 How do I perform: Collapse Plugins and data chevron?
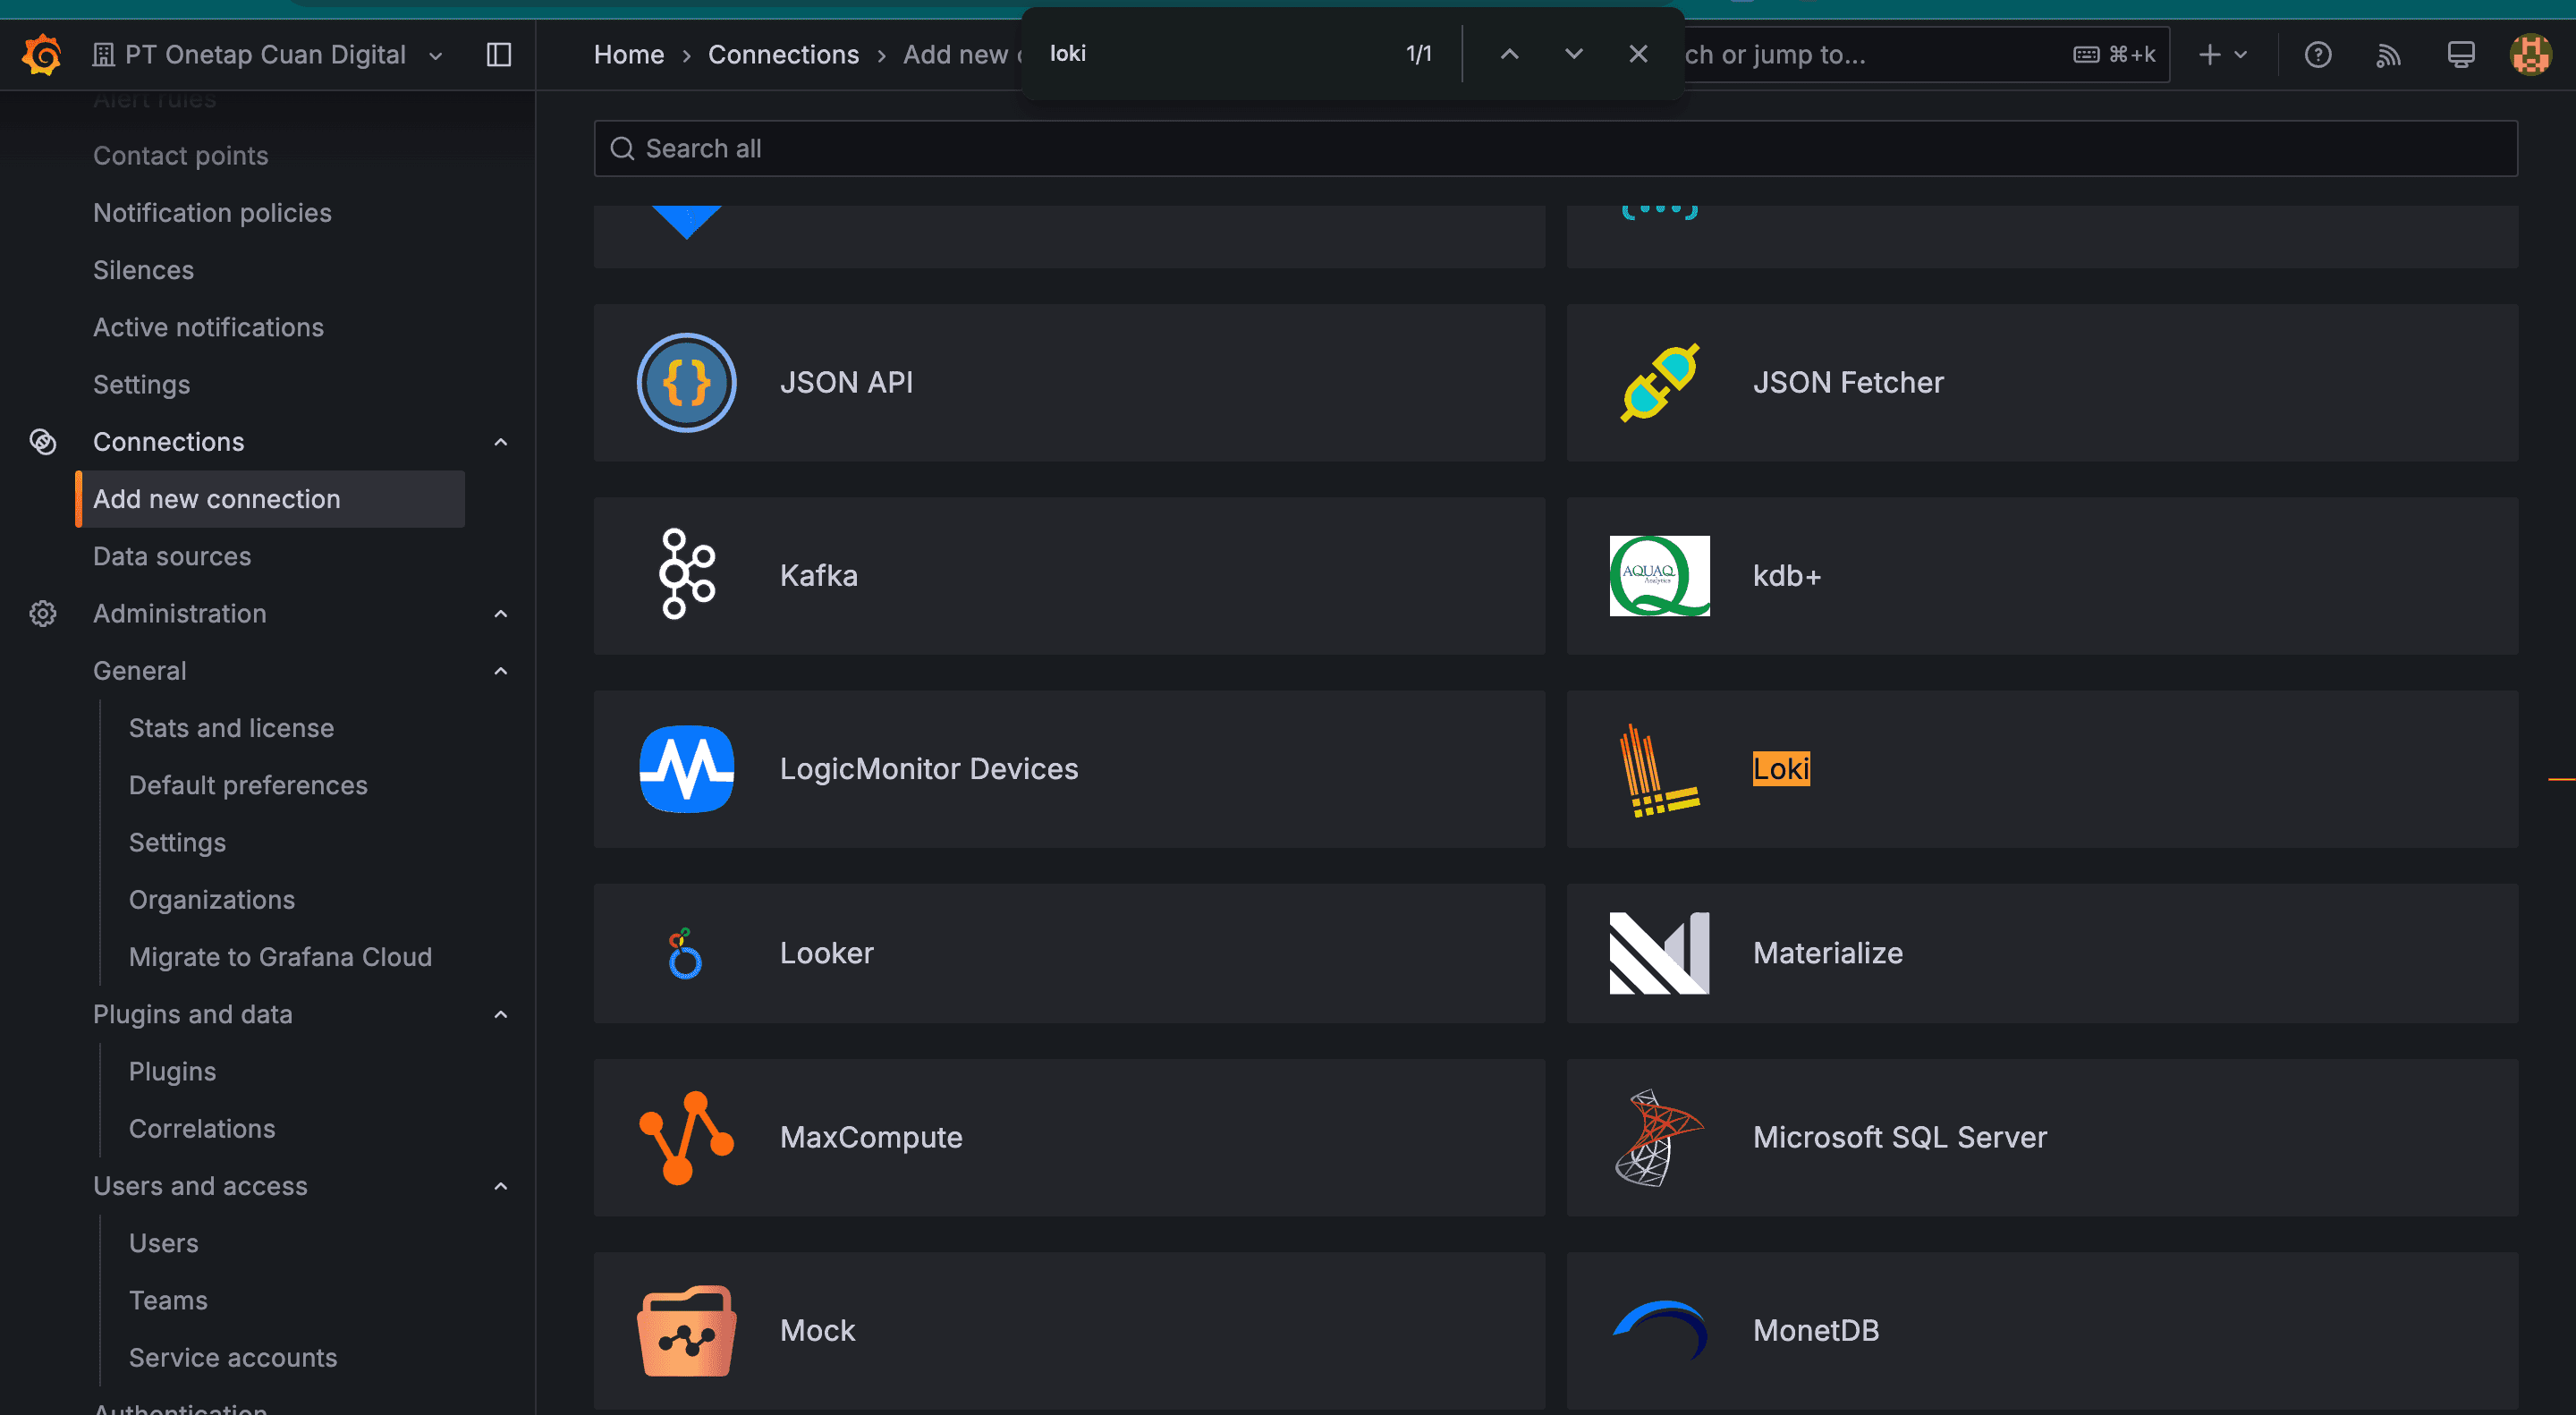[501, 1015]
